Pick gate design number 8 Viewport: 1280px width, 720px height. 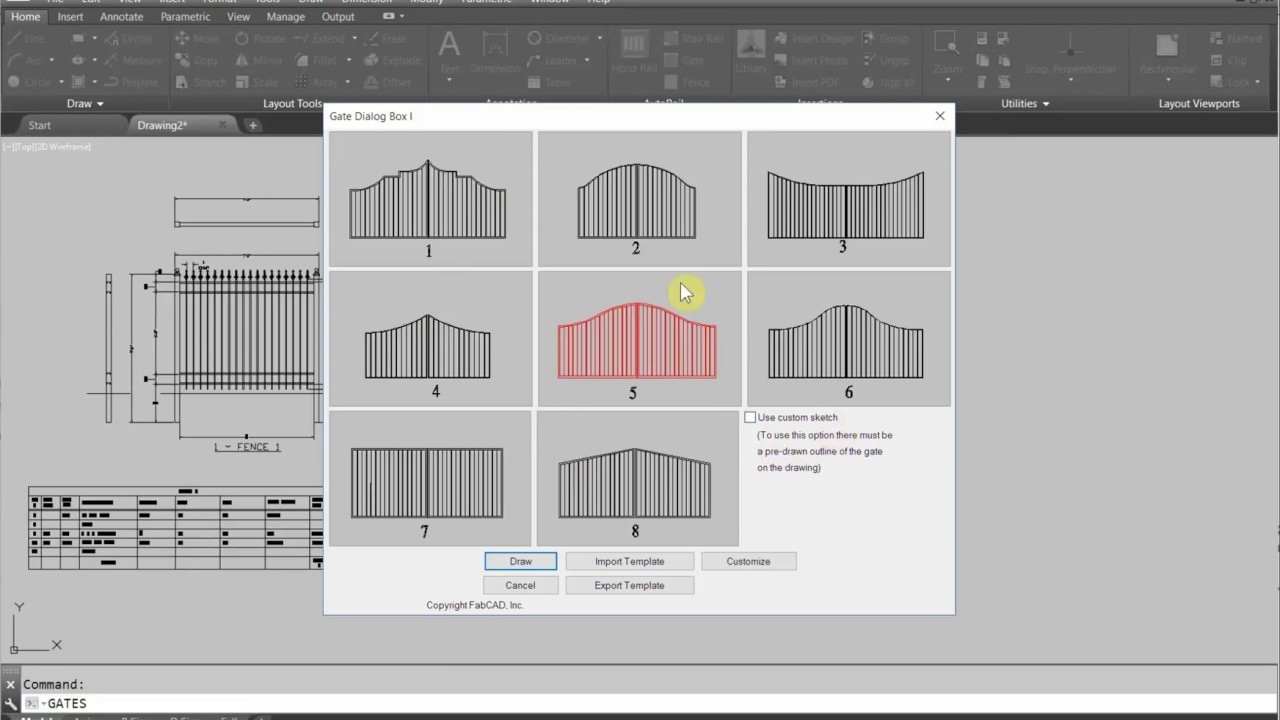pos(637,478)
